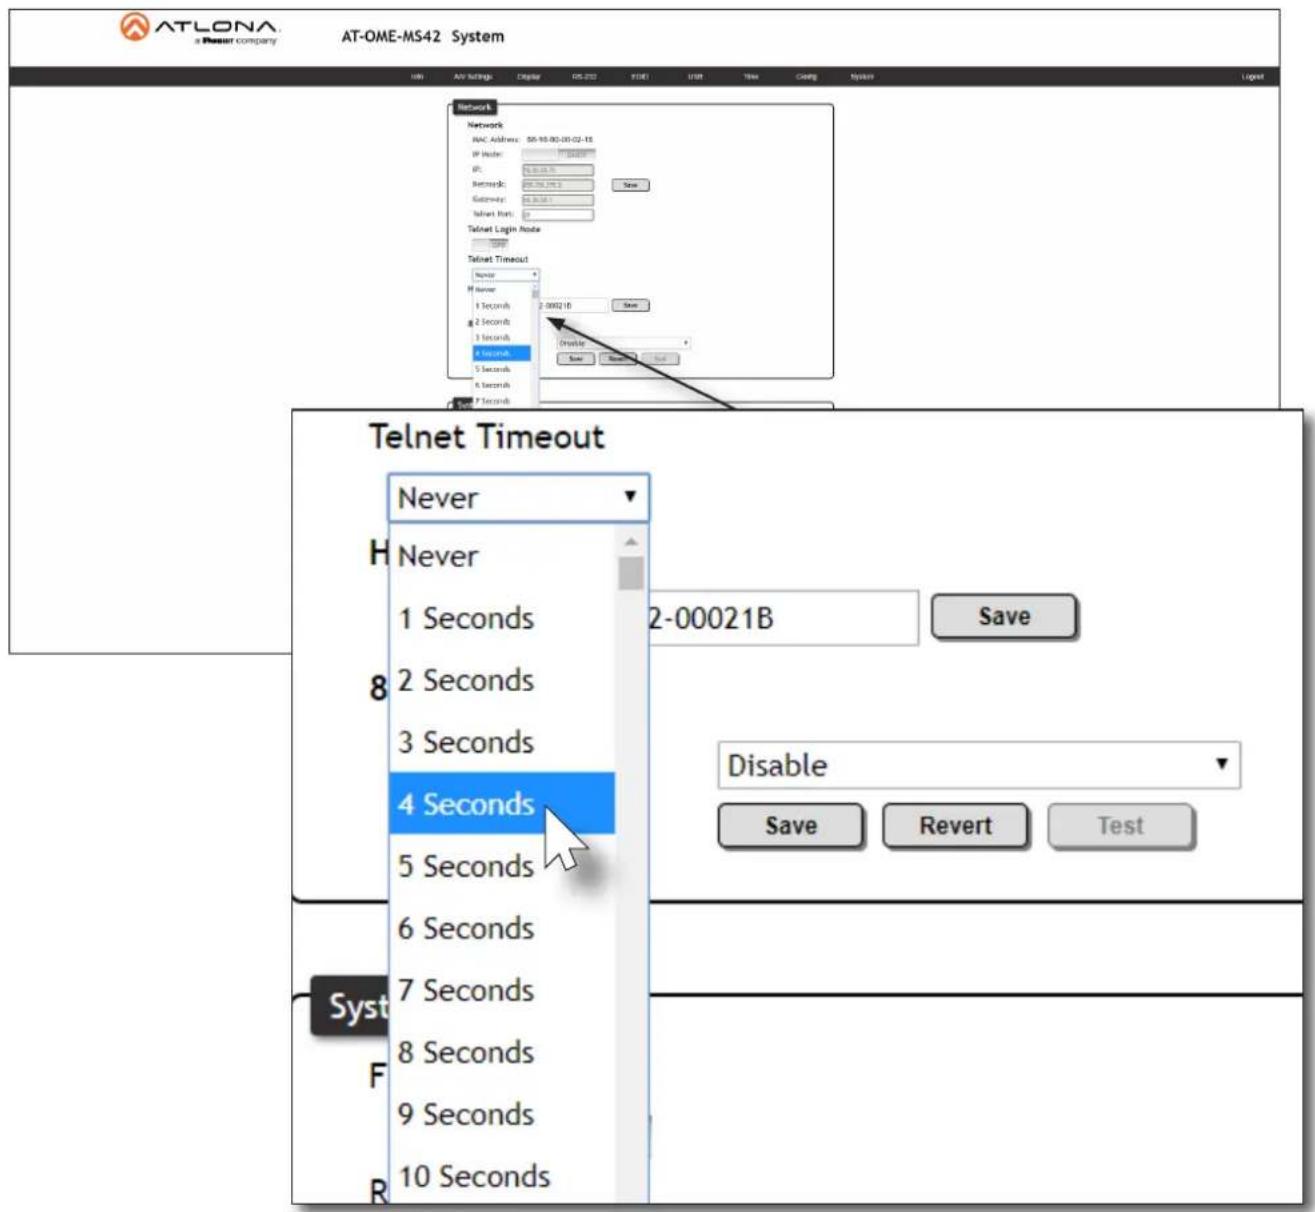Toggle the IP Mode switch in Network panel
The height and width of the screenshot is (1212, 1315).
point(558,155)
